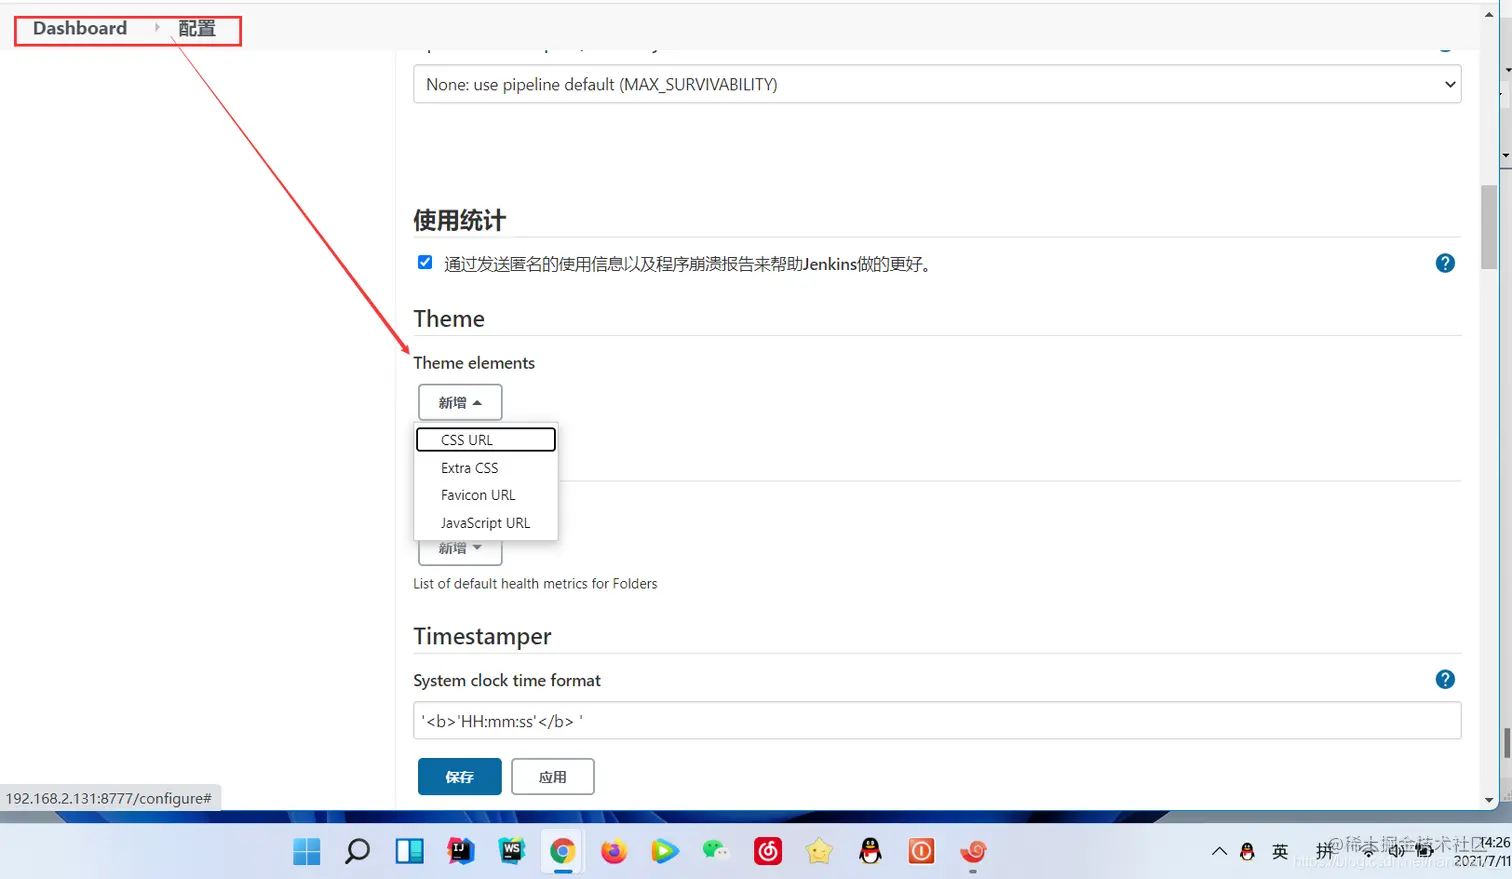Open help for System clock time format
Viewport: 1512px width, 879px height.
click(1445, 679)
